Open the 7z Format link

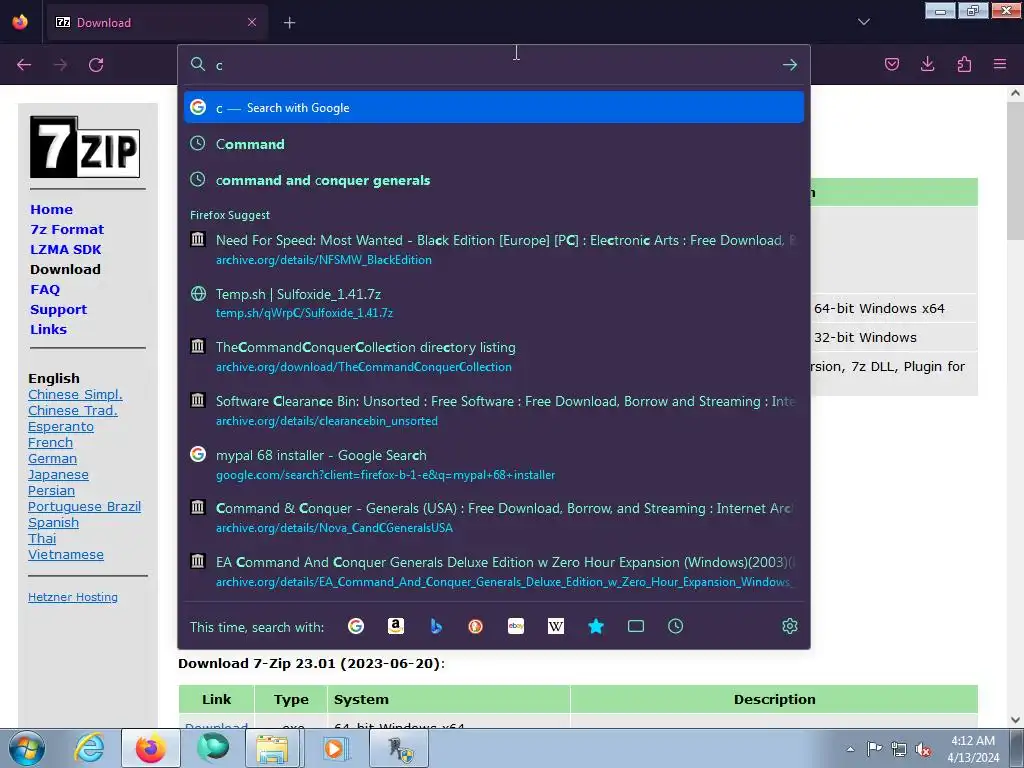pos(67,230)
